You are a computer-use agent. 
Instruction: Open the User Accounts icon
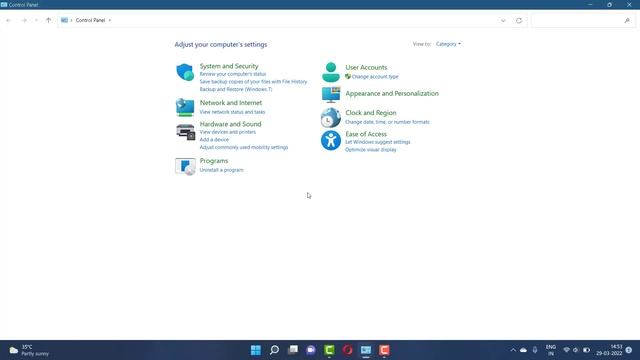331,72
